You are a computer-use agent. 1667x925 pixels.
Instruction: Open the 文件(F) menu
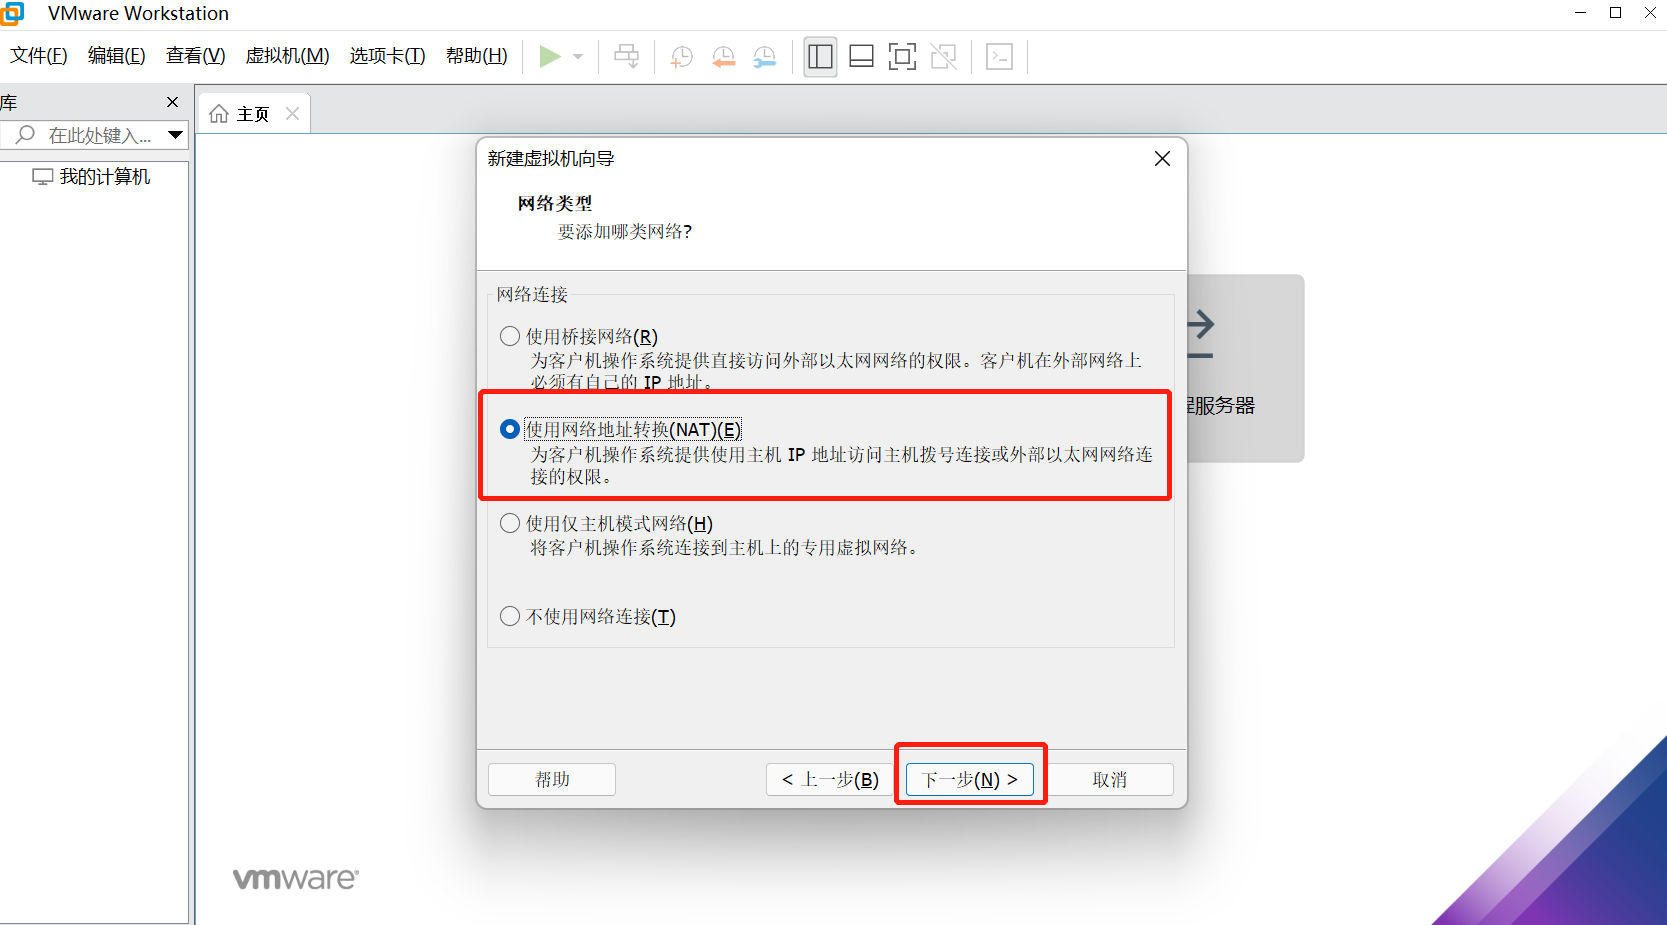[x=39, y=56]
